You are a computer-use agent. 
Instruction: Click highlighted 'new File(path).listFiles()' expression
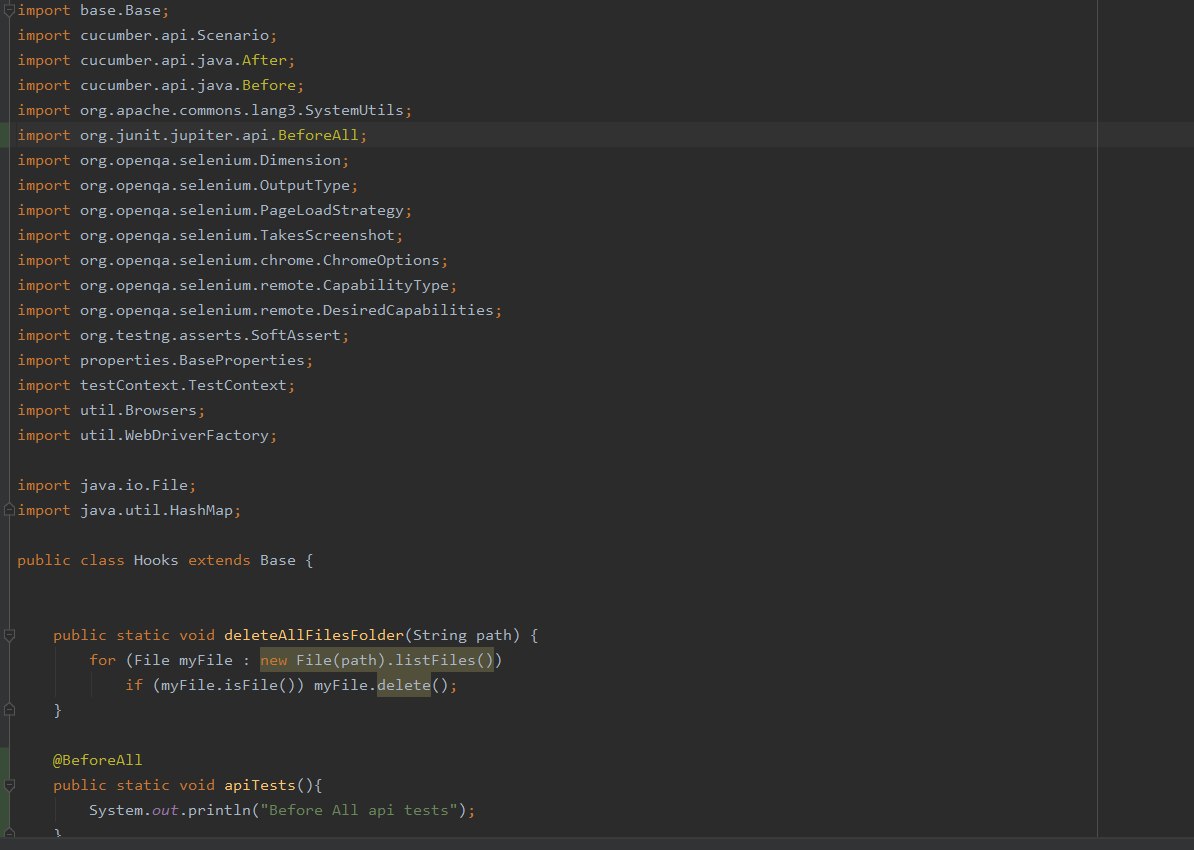point(376,660)
